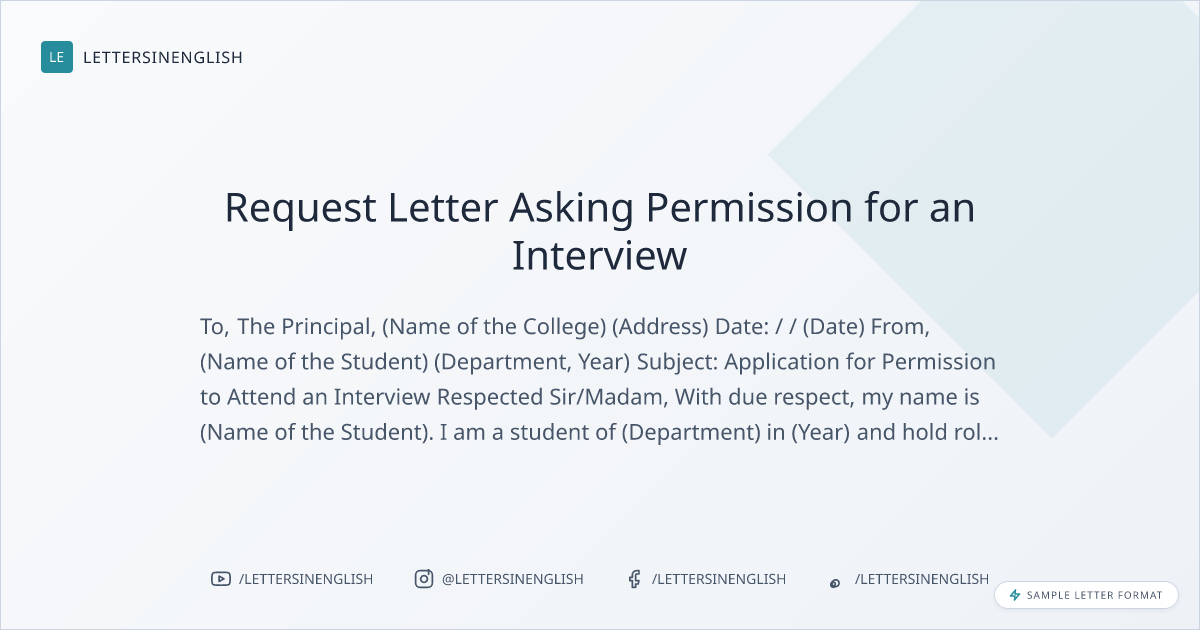Click the Instagram camera icon

(424, 579)
